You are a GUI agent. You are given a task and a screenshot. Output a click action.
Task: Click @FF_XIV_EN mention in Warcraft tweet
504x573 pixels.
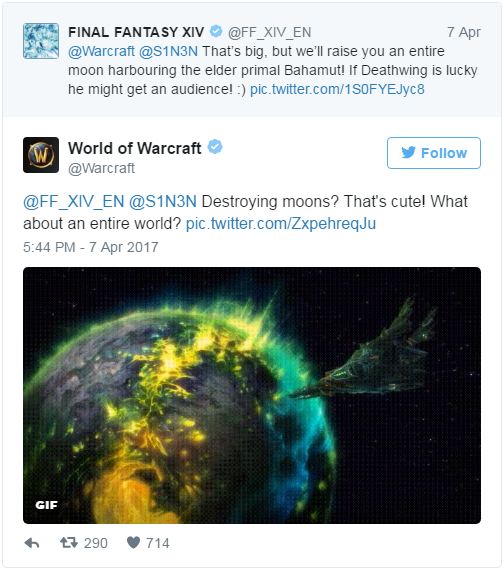click(x=74, y=201)
